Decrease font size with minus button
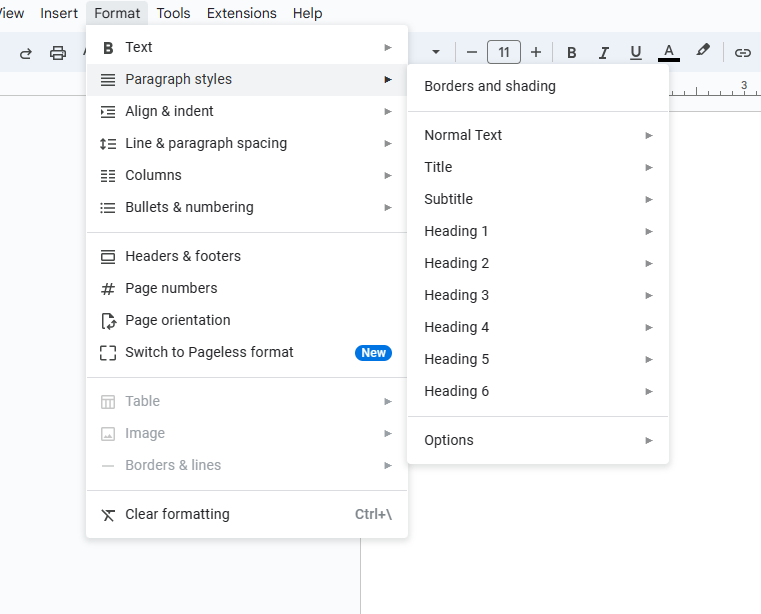Image resolution: width=761 pixels, height=614 pixels. pos(471,52)
